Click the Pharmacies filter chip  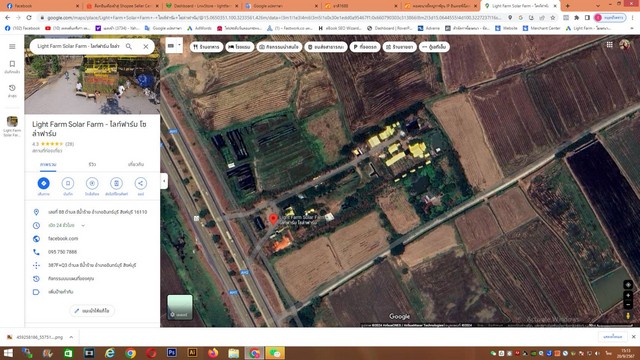point(400,47)
